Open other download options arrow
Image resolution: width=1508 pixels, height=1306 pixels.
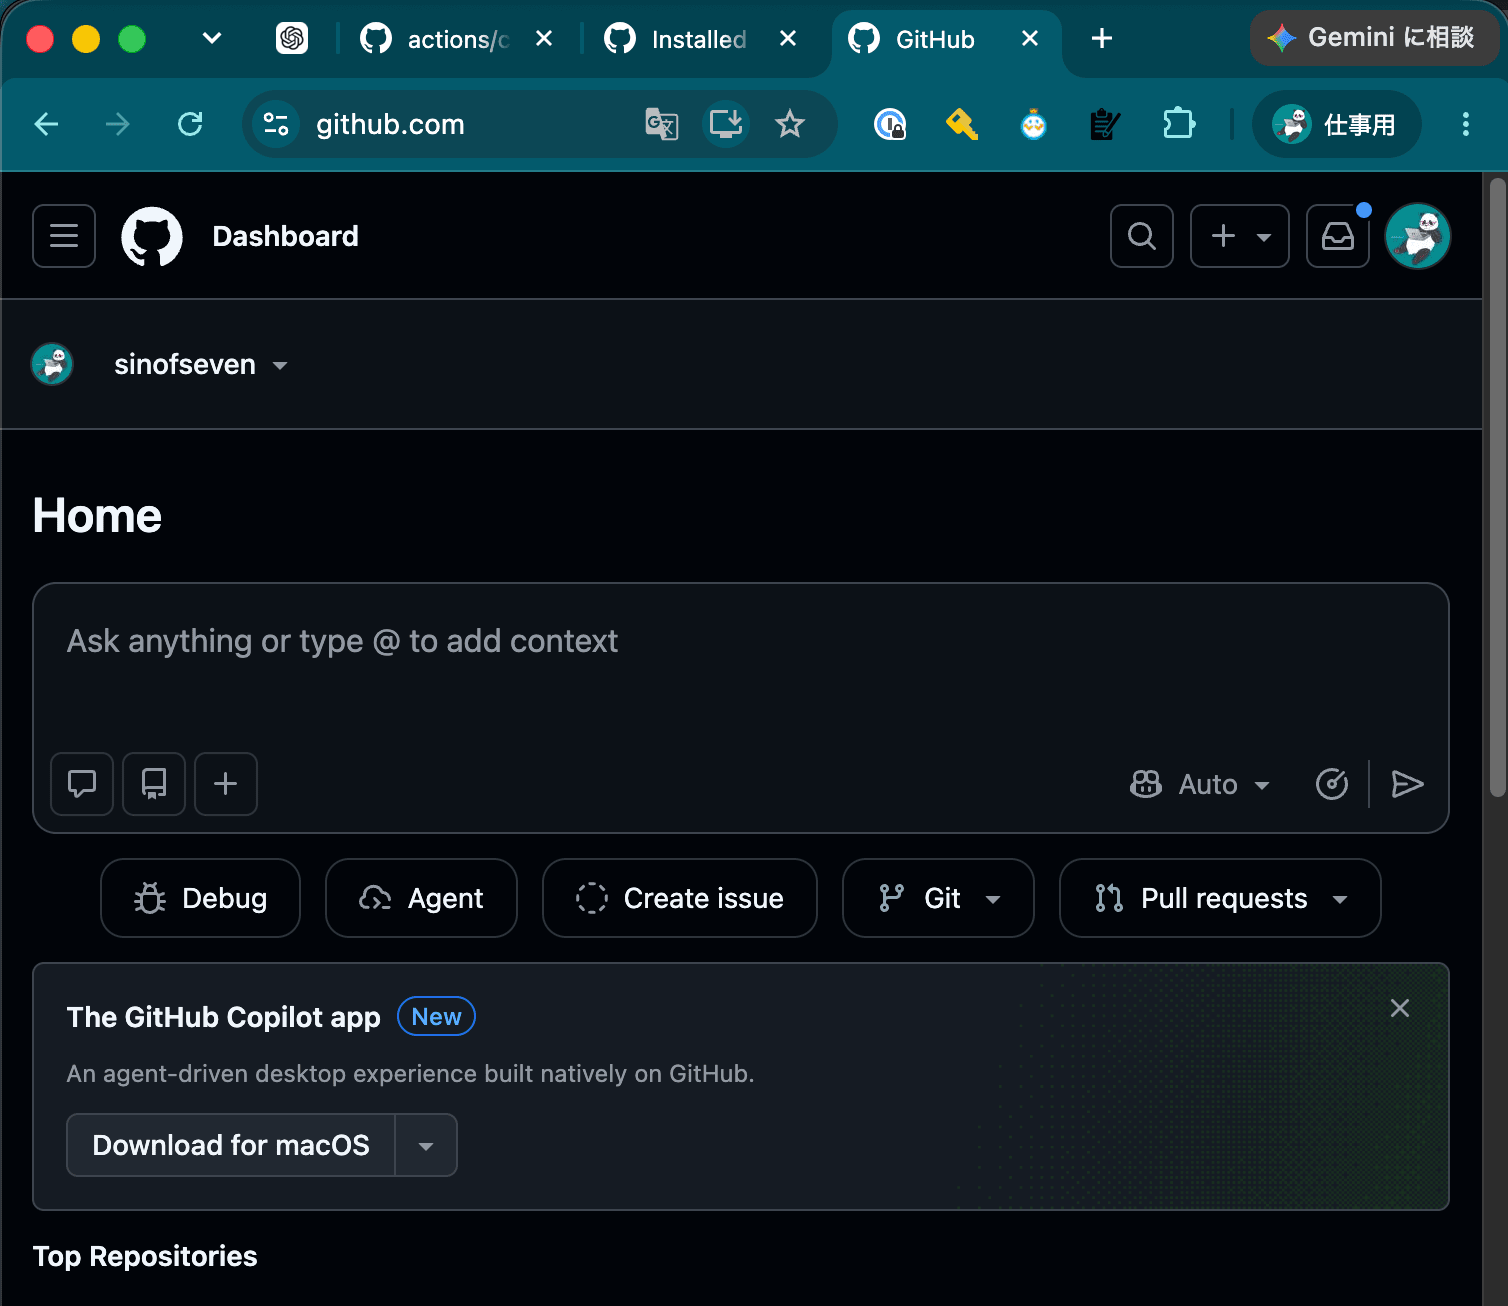pyautogui.click(x=426, y=1146)
